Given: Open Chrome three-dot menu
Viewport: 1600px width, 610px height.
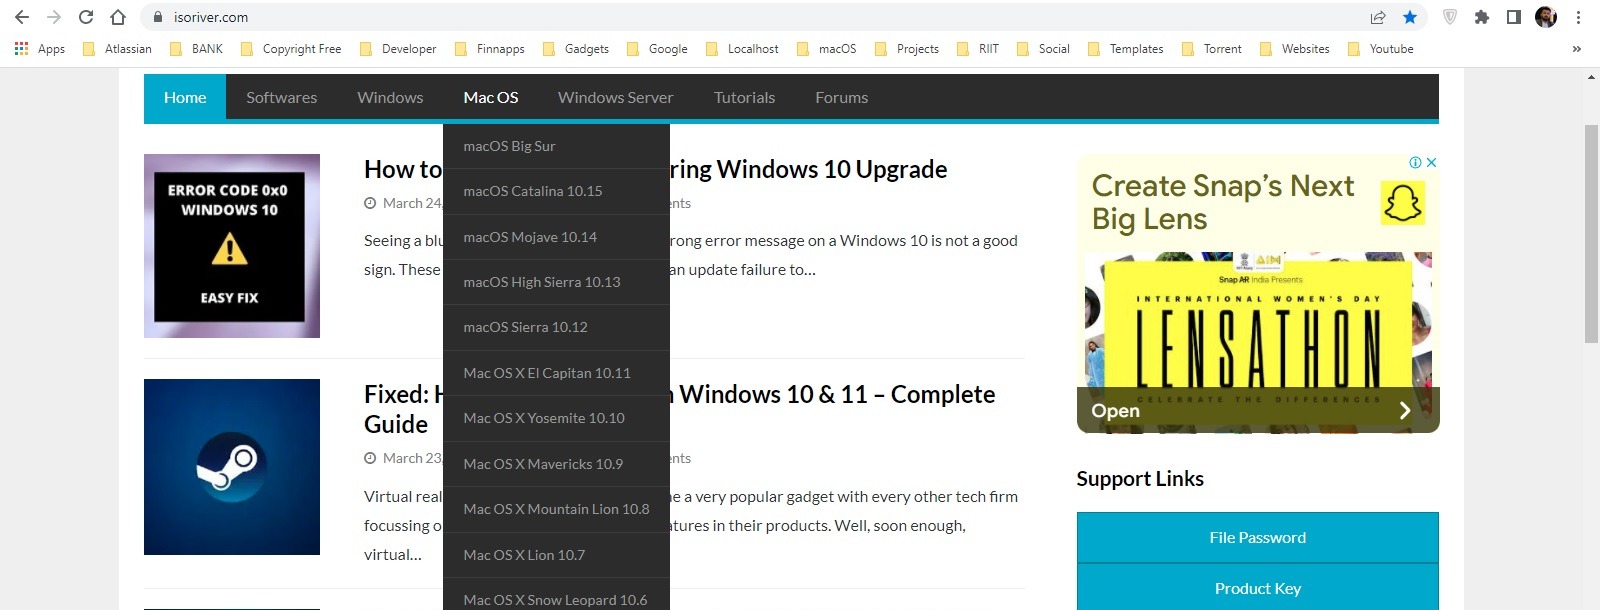Looking at the screenshot, I should pos(1578,17).
